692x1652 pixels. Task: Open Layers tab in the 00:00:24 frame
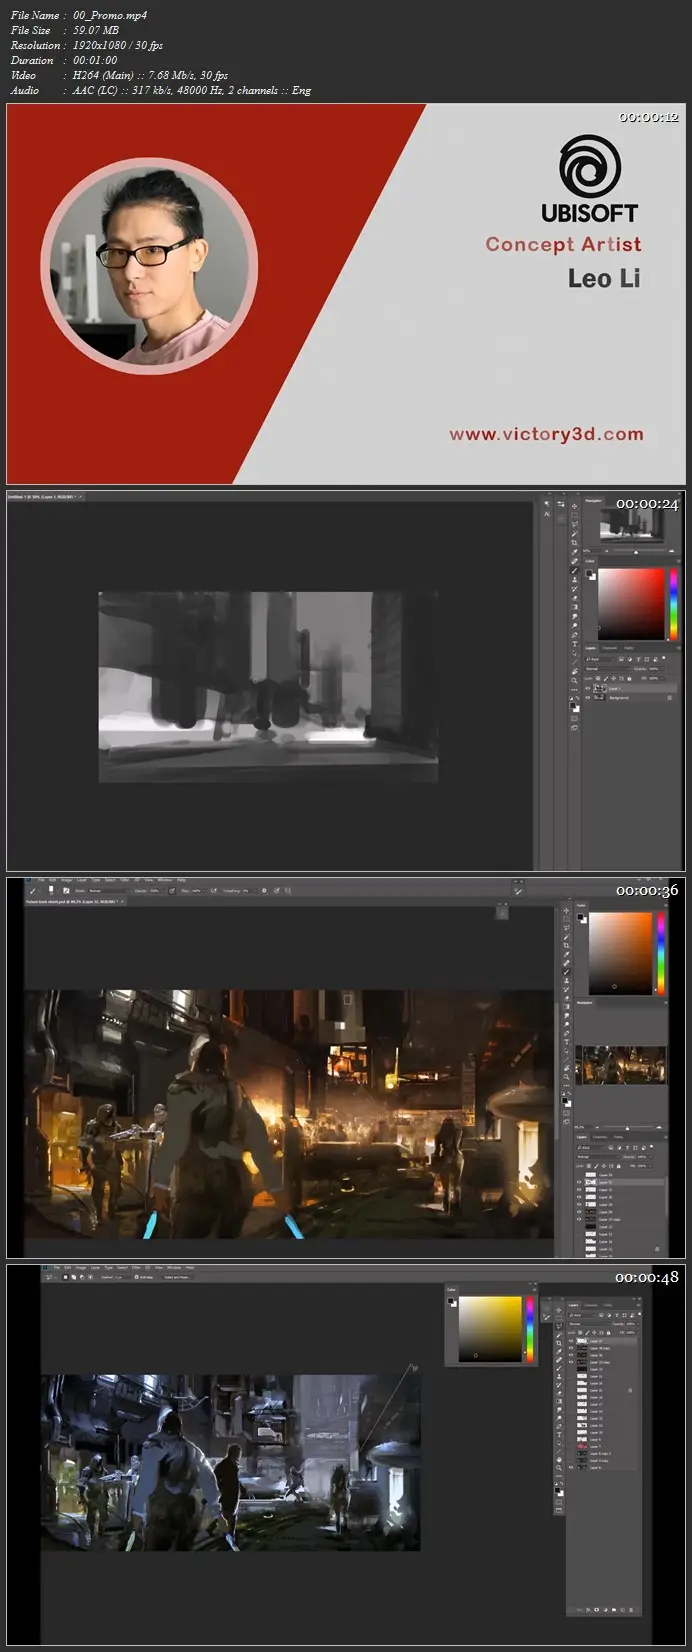pos(590,648)
